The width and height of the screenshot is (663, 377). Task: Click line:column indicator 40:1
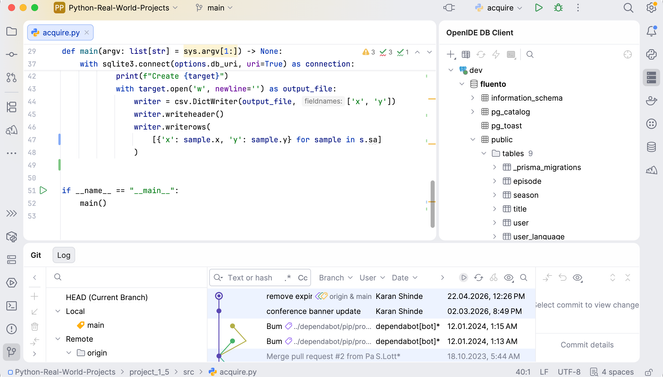(523, 372)
